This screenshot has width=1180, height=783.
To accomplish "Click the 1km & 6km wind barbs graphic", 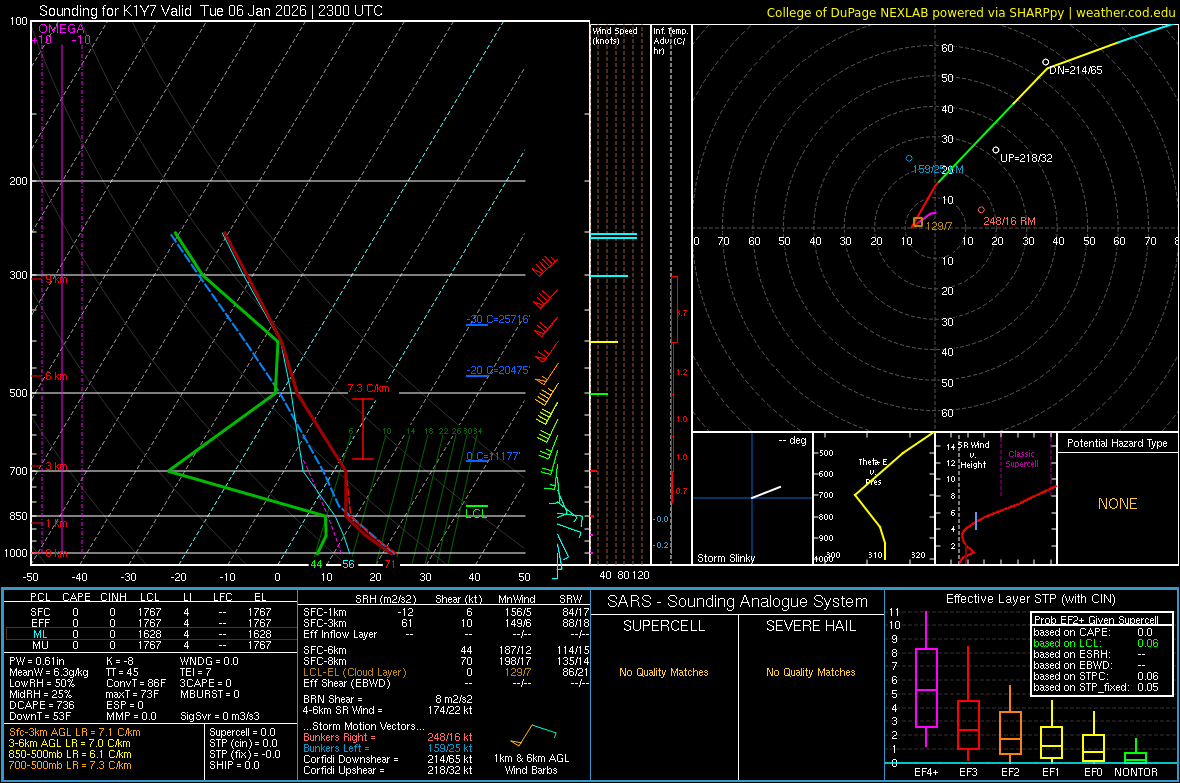I will tap(533, 735).
